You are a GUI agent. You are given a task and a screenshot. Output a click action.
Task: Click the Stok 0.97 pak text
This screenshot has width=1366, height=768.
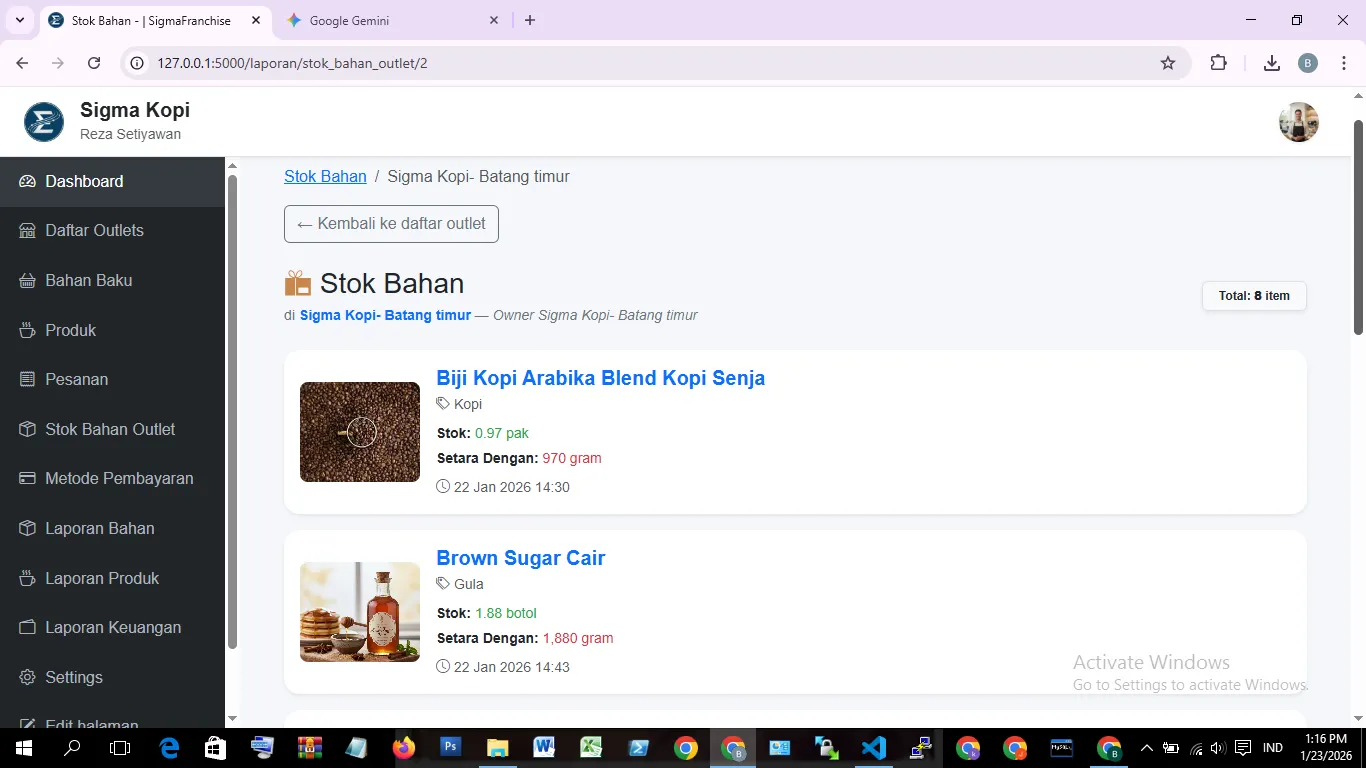coord(483,433)
